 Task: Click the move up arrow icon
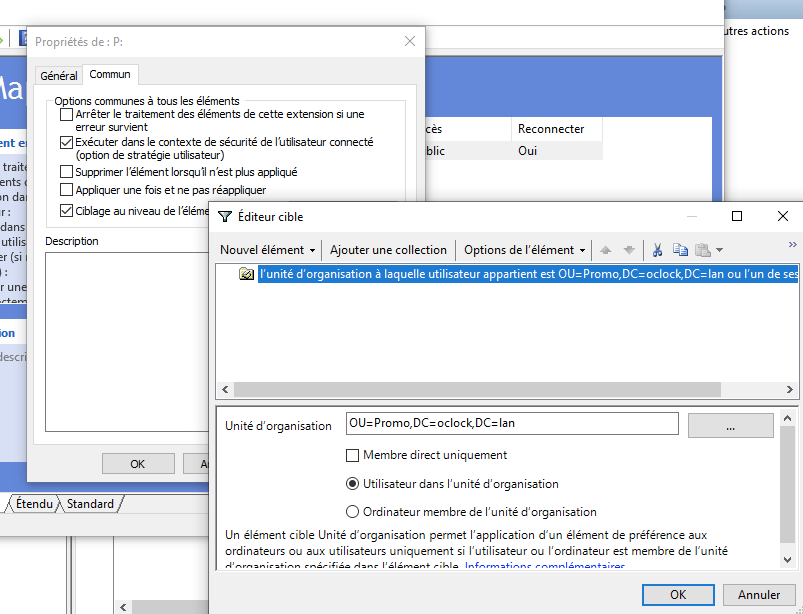[x=606, y=250]
